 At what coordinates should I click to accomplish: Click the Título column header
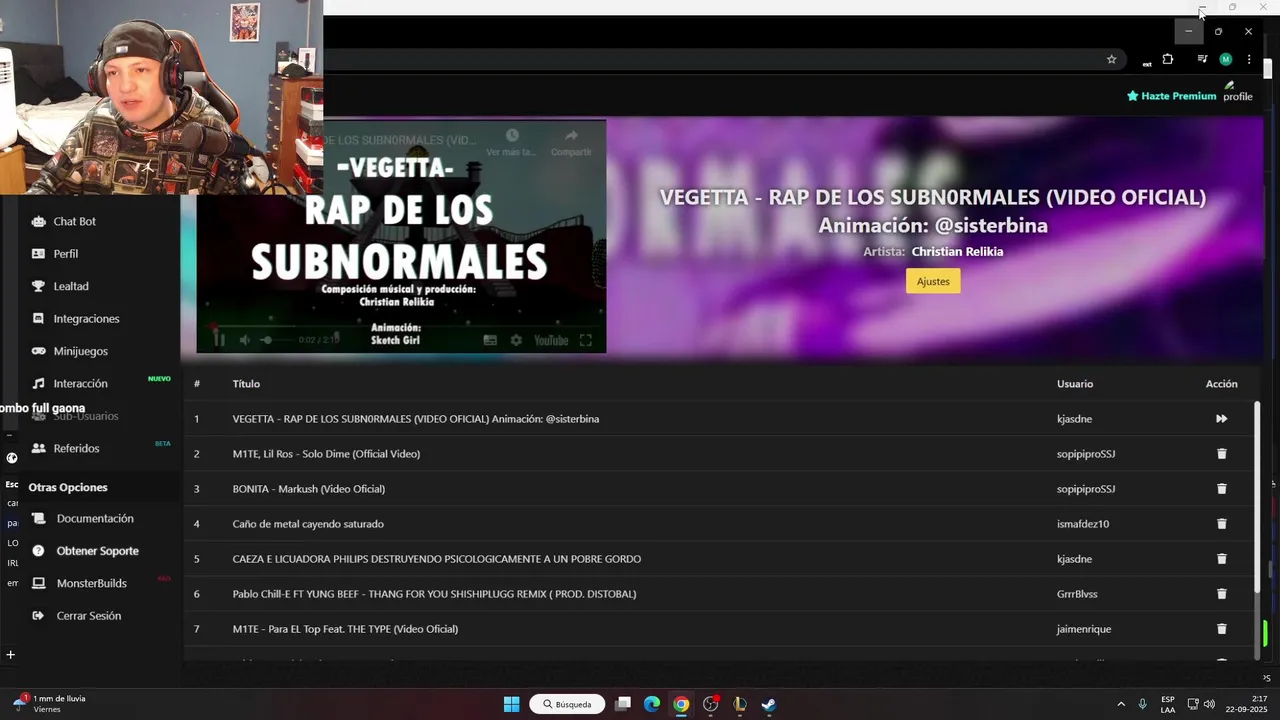point(246,384)
